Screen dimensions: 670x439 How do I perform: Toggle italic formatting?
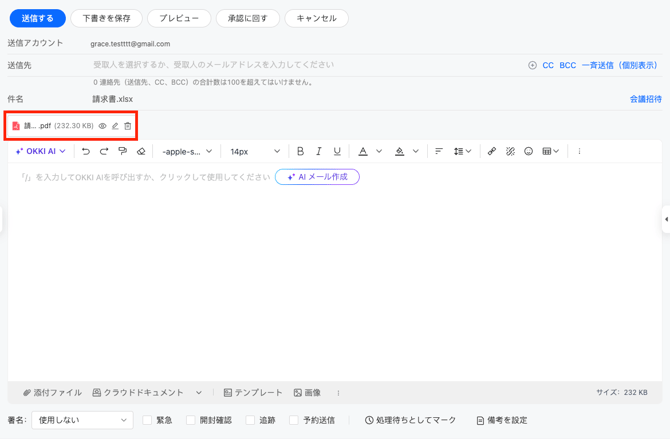(x=319, y=151)
